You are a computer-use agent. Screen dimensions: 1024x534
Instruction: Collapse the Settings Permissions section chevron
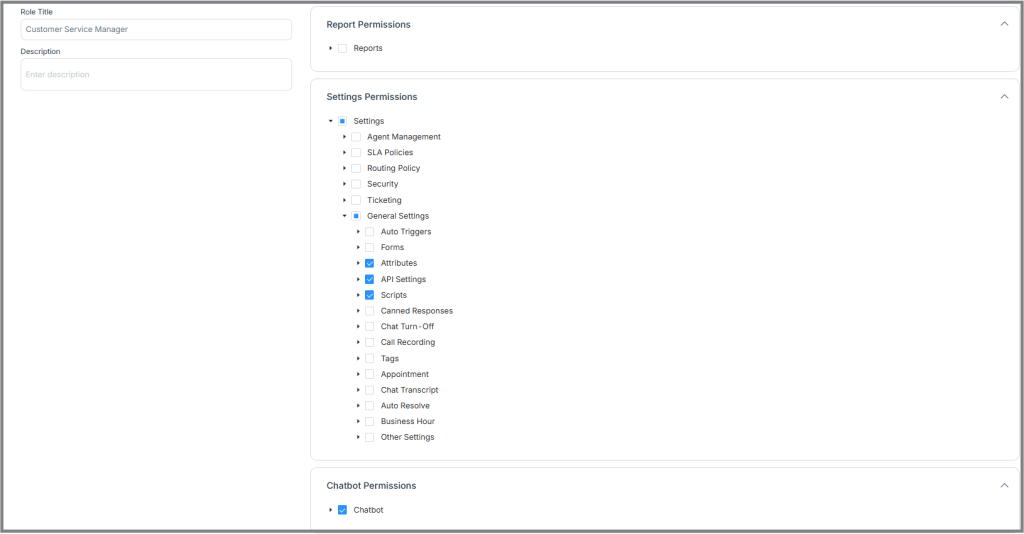[x=1004, y=97]
